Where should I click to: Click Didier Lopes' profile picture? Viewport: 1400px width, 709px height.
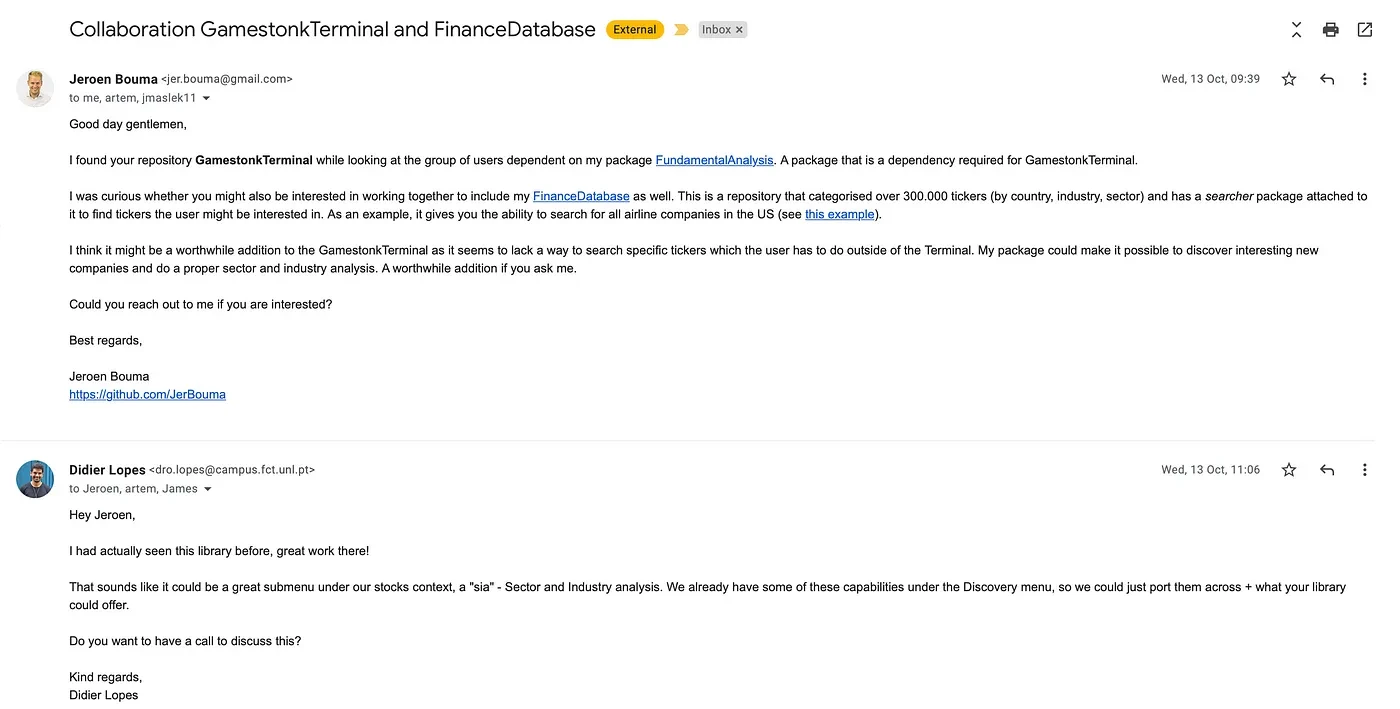coord(35,479)
